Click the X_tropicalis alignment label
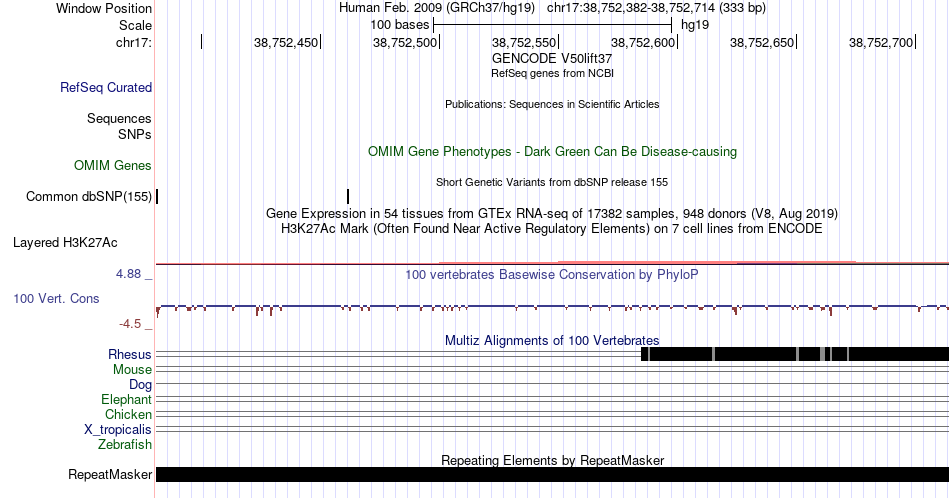Image resolution: width=950 pixels, height=498 pixels. click(118, 430)
